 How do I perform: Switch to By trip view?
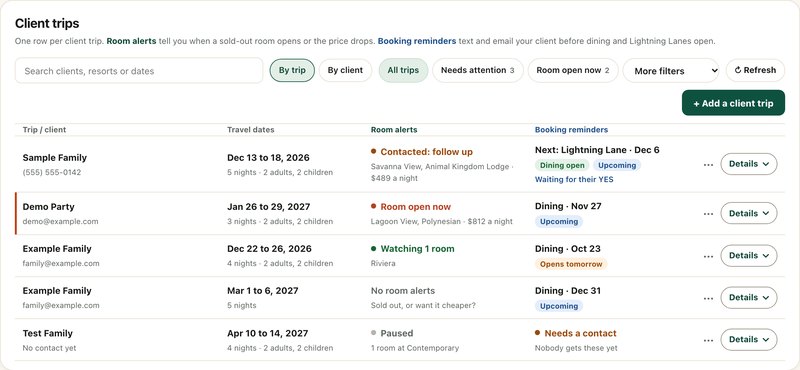[x=292, y=70]
